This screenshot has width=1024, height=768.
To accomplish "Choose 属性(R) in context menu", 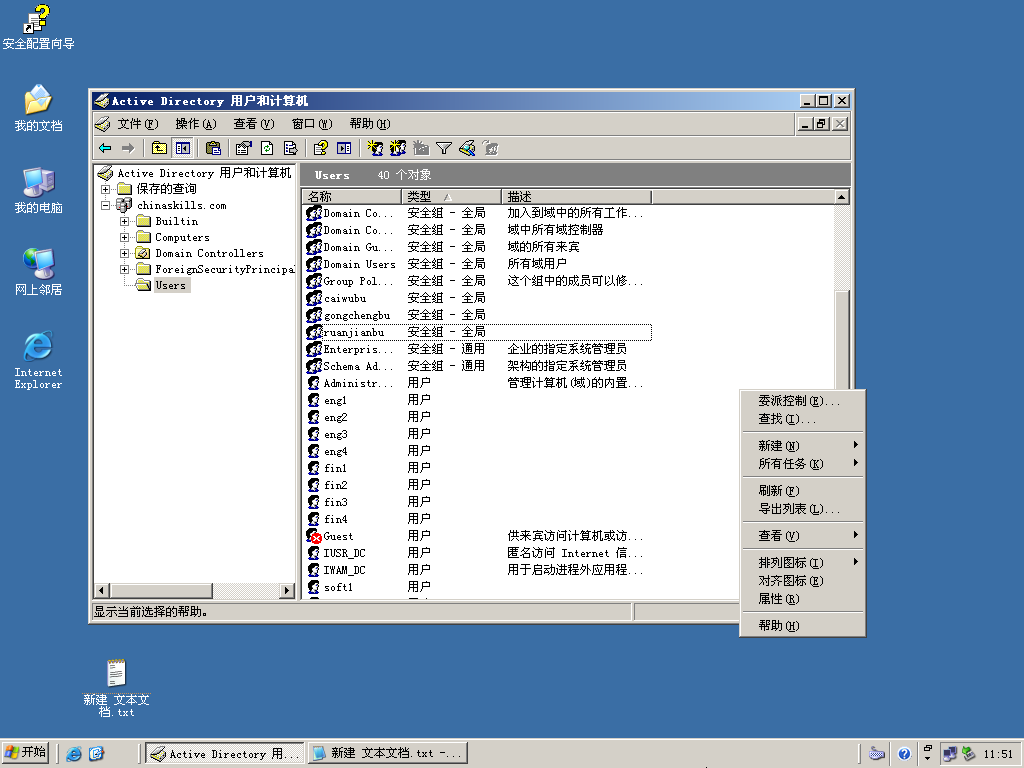I will (803, 599).
